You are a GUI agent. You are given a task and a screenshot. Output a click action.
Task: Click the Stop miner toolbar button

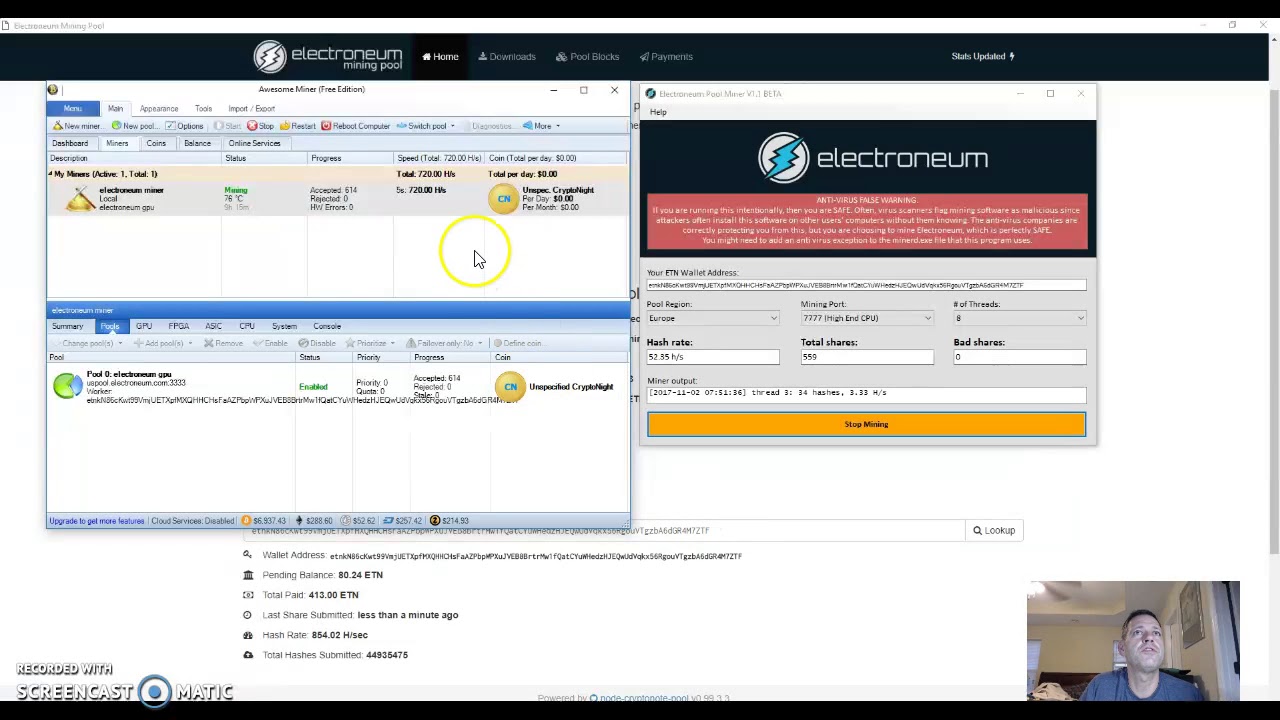pos(260,126)
